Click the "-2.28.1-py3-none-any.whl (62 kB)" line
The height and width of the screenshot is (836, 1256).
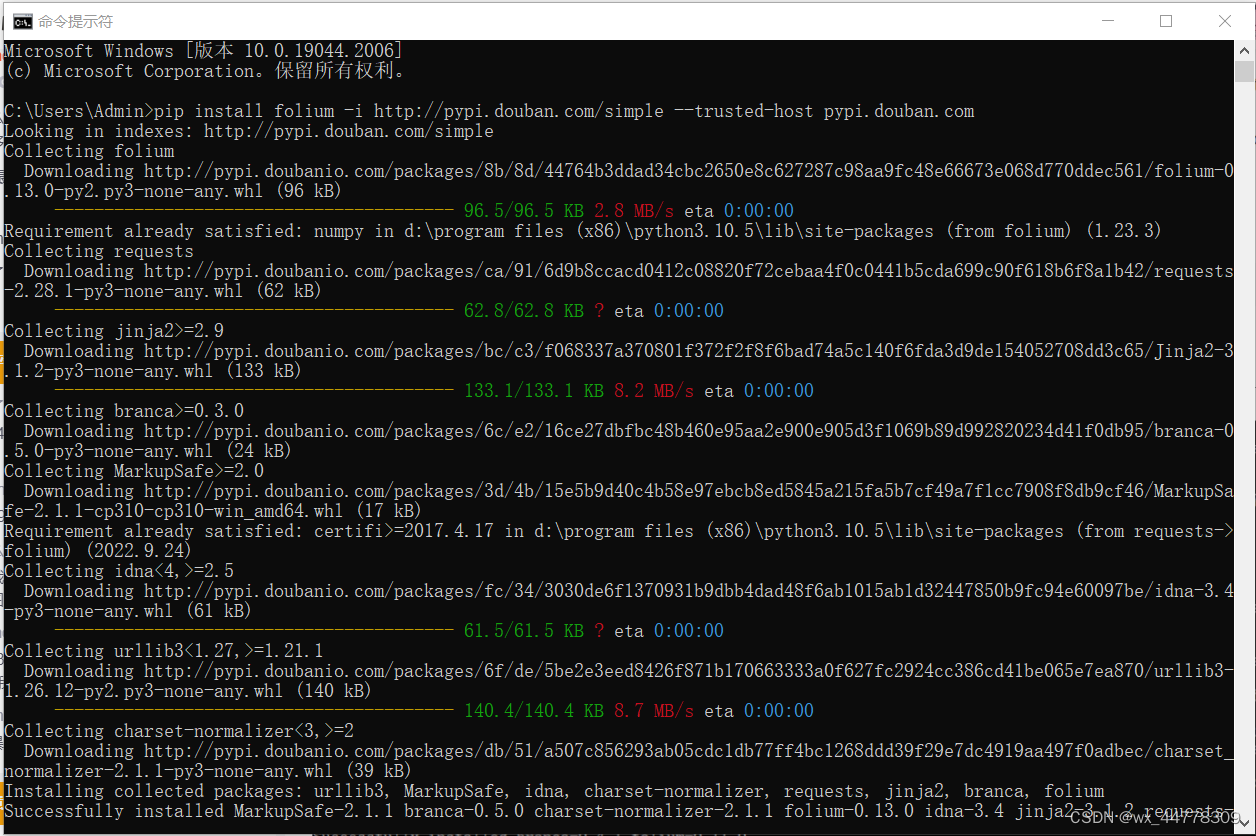pyautogui.click(x=163, y=291)
